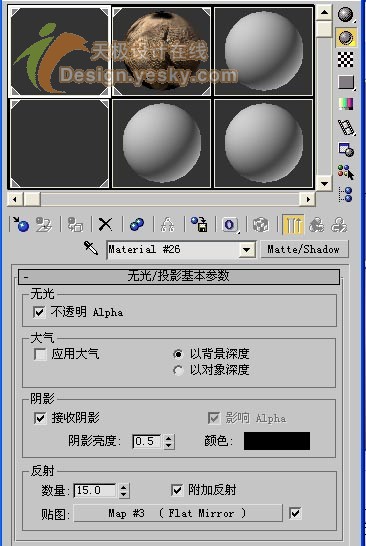This screenshot has height=546, width=366.
Task: Open the black 颜色 shadow color swatch
Action: (x=277, y=441)
